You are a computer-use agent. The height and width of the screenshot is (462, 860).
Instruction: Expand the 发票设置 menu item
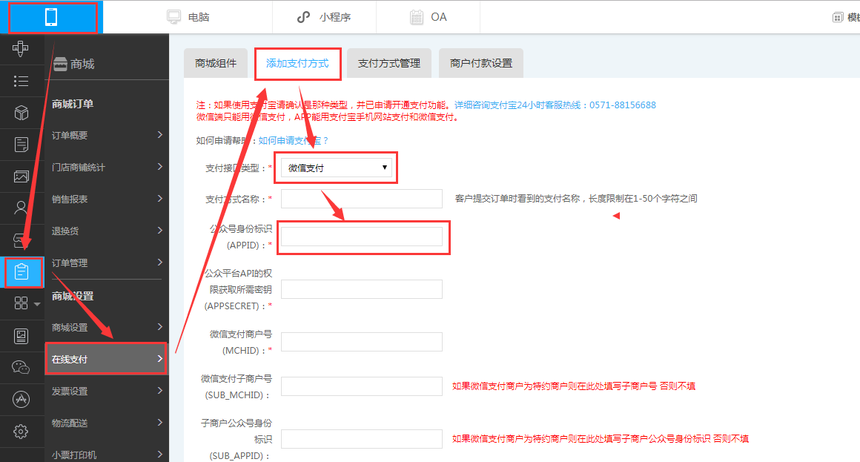coord(107,391)
